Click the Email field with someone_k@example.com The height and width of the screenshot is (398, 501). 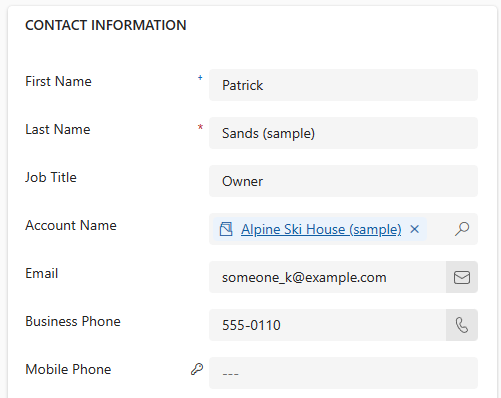pos(327,277)
